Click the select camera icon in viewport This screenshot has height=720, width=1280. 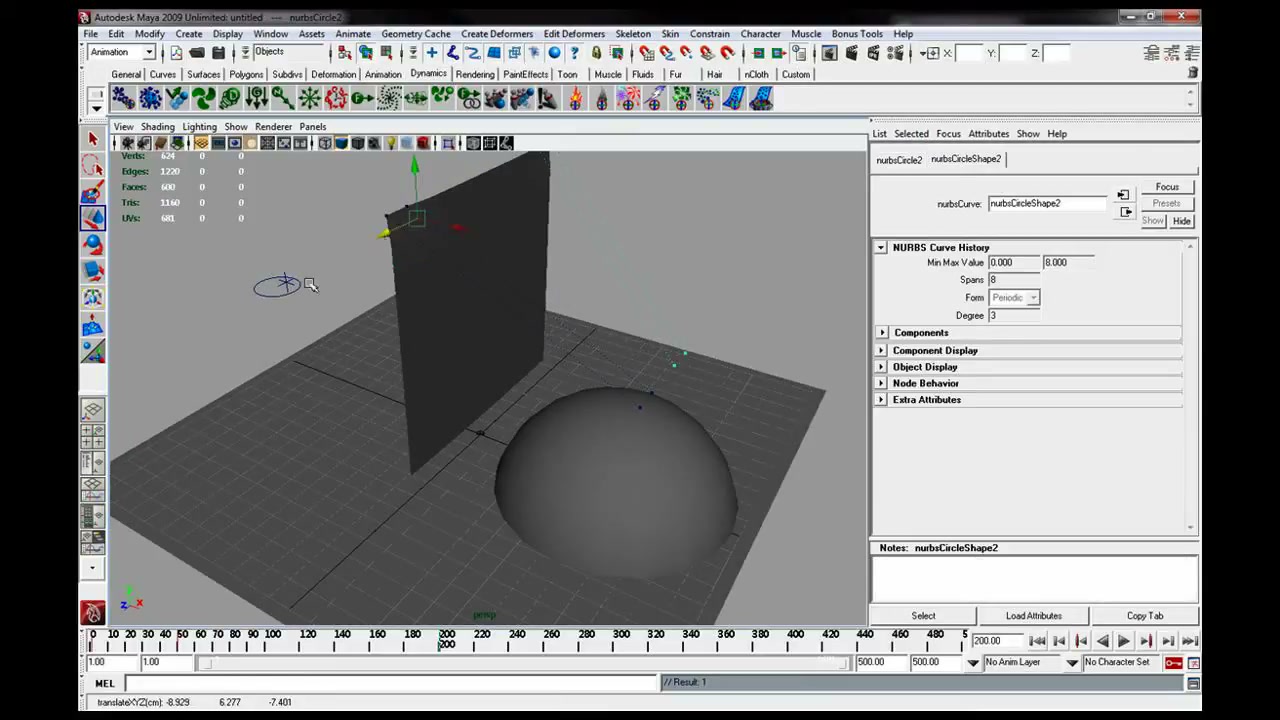click(x=126, y=143)
